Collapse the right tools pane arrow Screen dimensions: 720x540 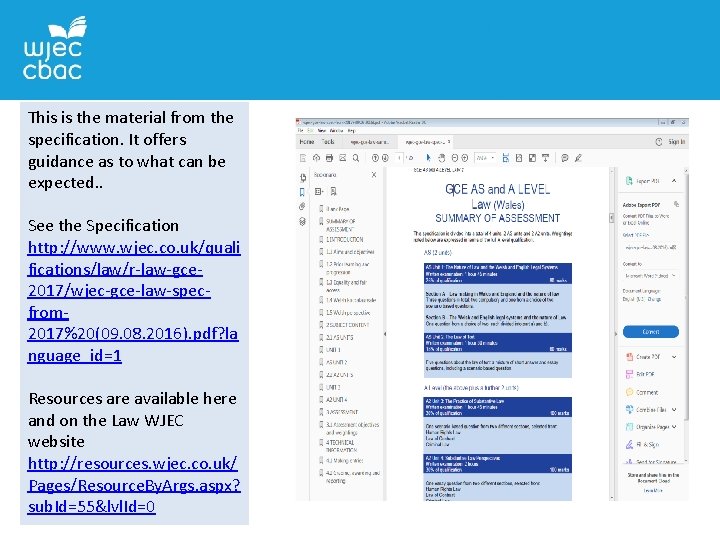coord(616,334)
